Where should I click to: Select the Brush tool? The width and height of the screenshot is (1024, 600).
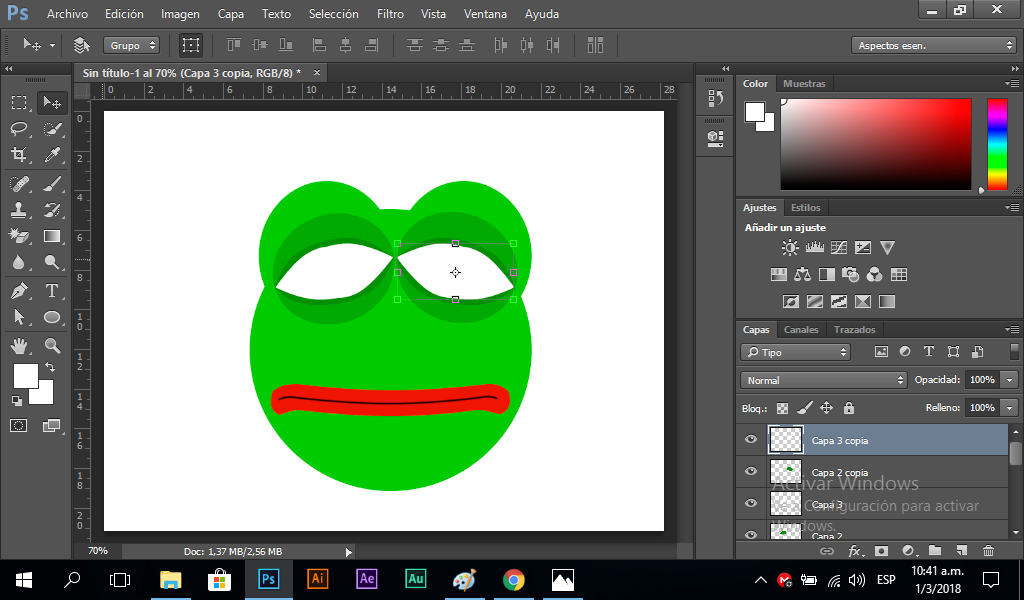(52, 184)
